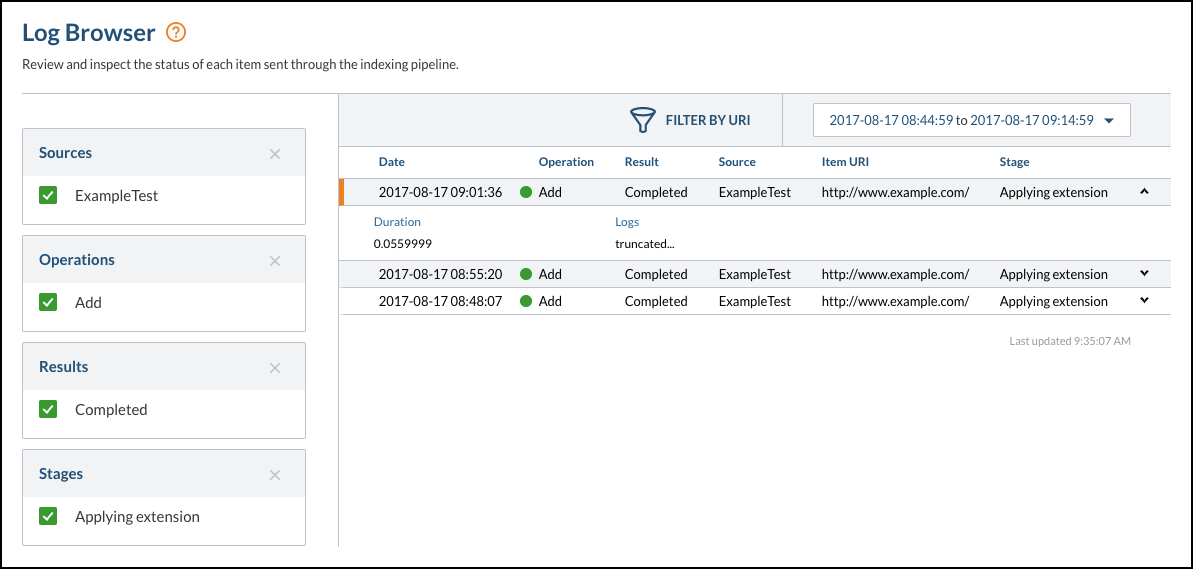Image resolution: width=1193 pixels, height=569 pixels.
Task: Sort by the Operation column header
Action: 566,162
